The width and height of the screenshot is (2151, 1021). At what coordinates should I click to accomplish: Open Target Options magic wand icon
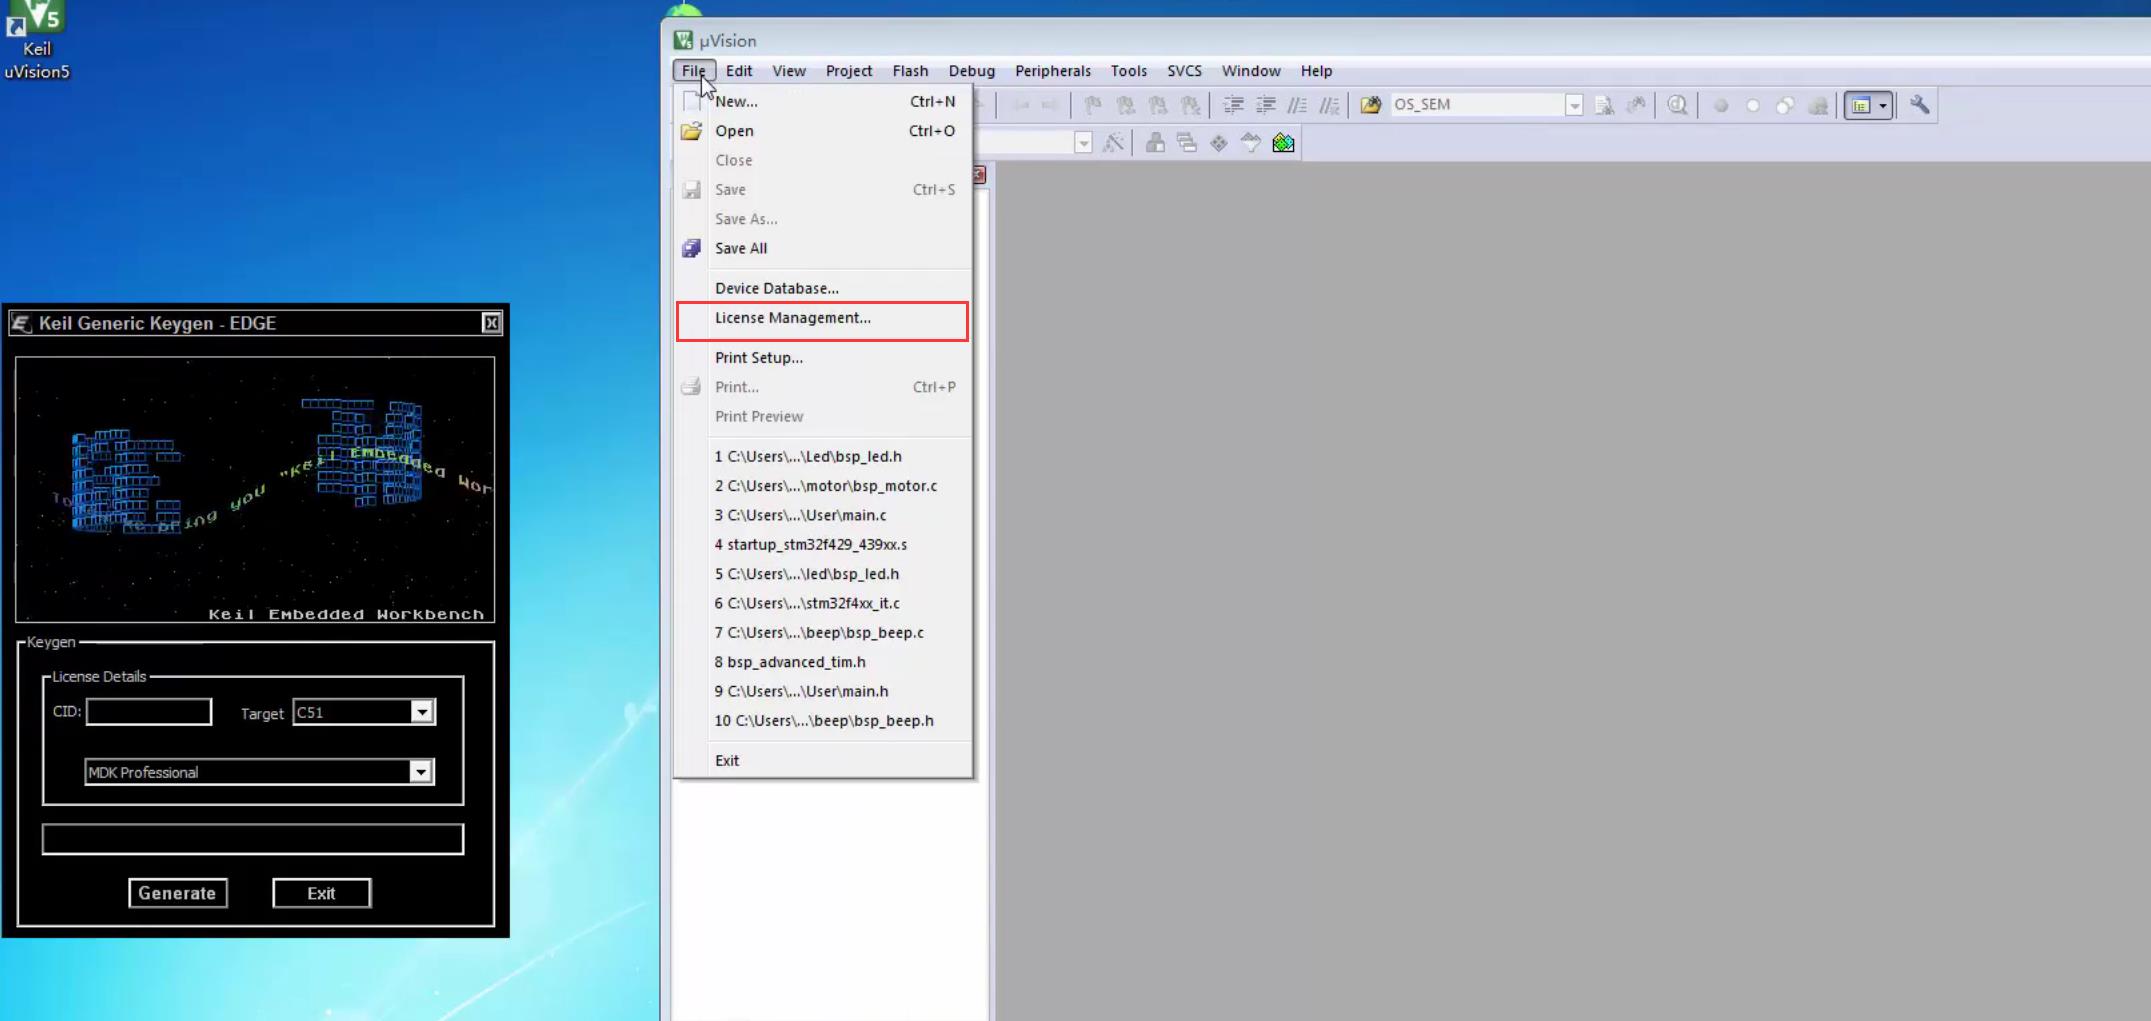click(1113, 143)
